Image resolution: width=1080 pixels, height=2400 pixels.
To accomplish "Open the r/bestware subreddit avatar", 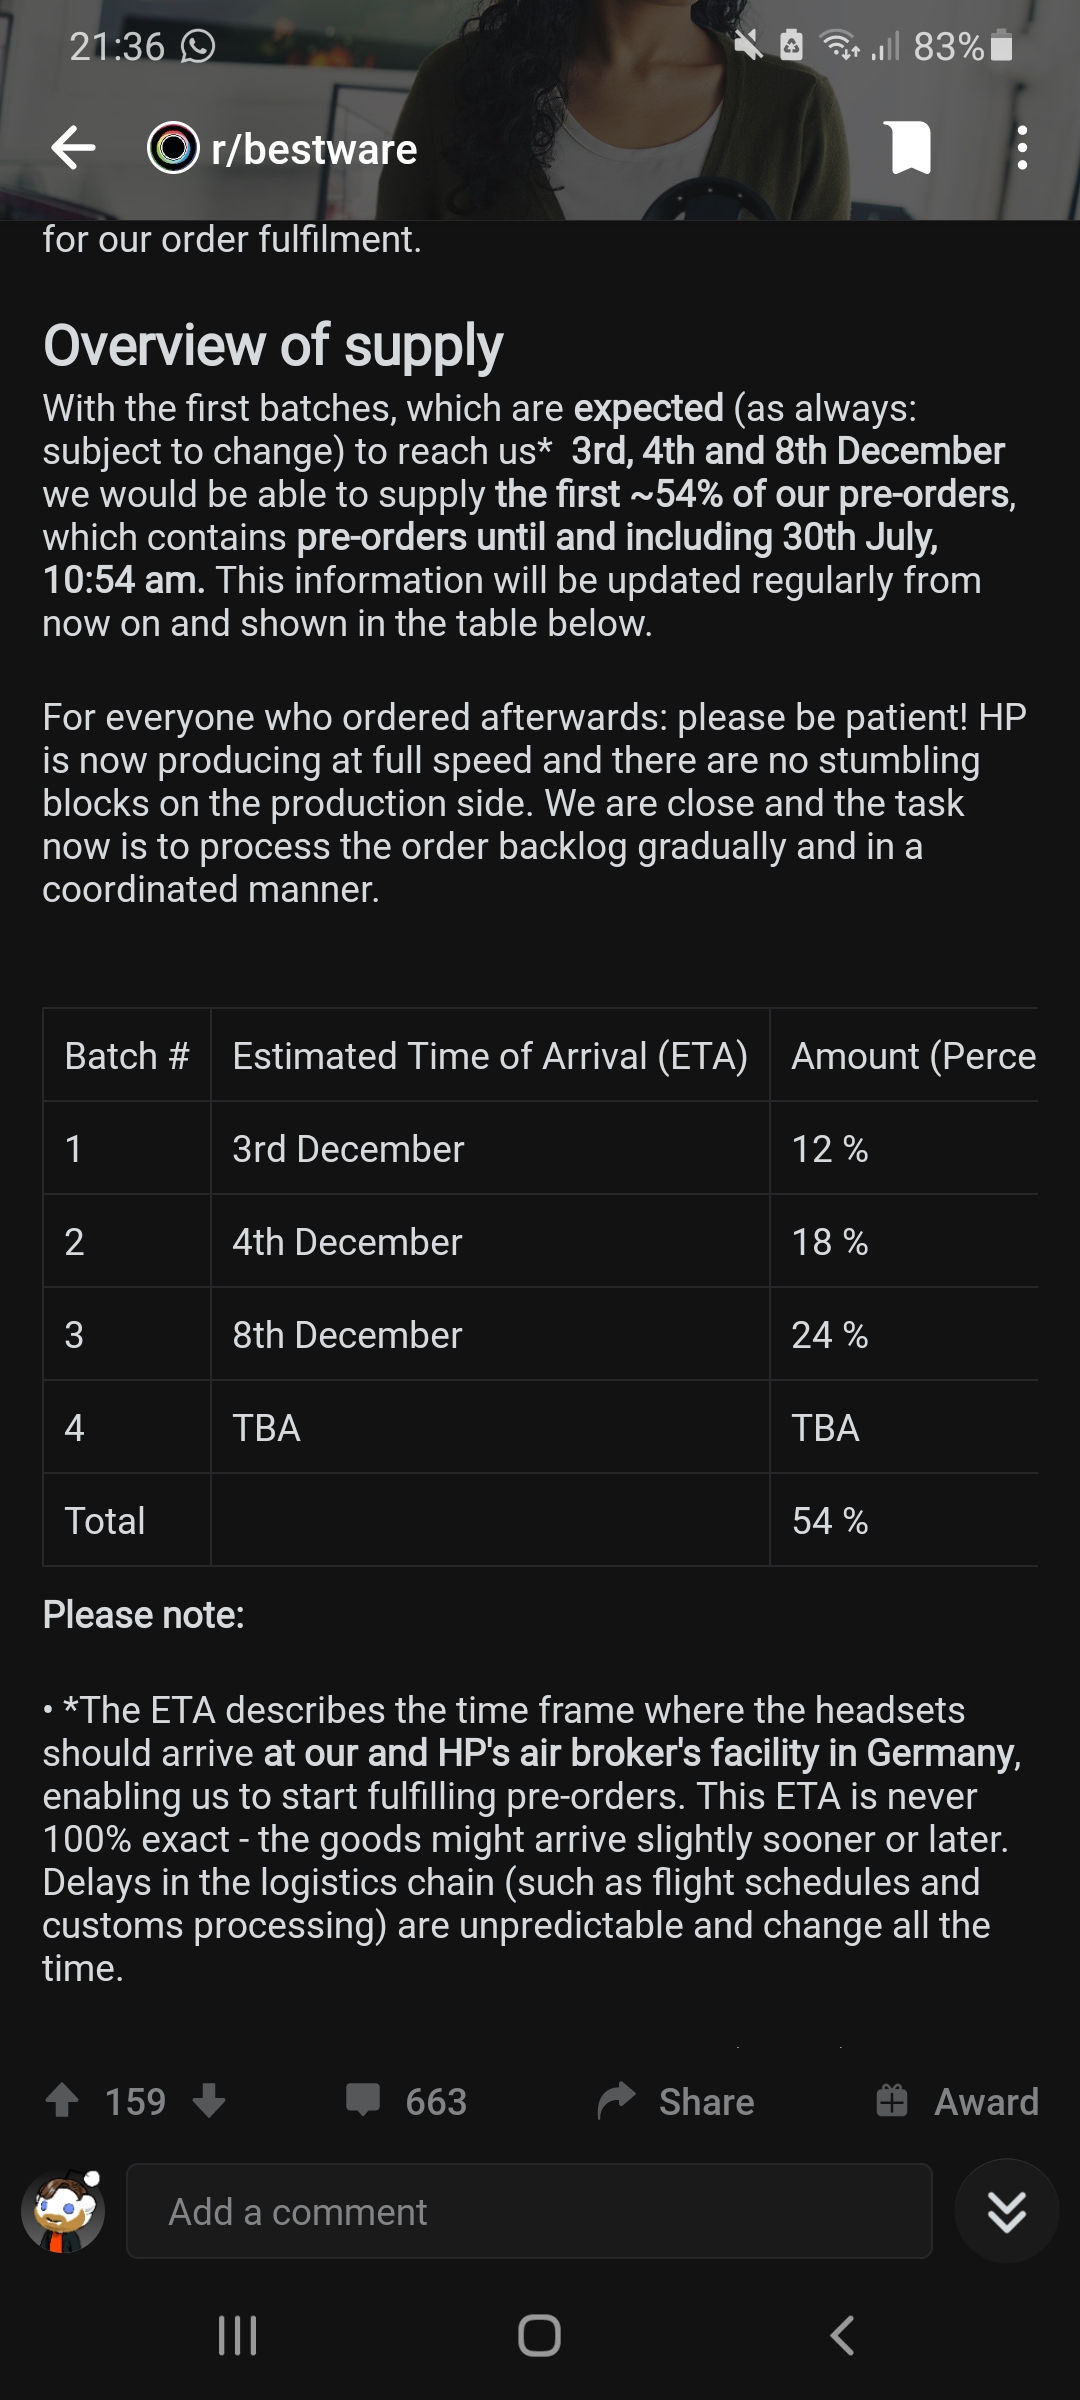I will pos(173,148).
